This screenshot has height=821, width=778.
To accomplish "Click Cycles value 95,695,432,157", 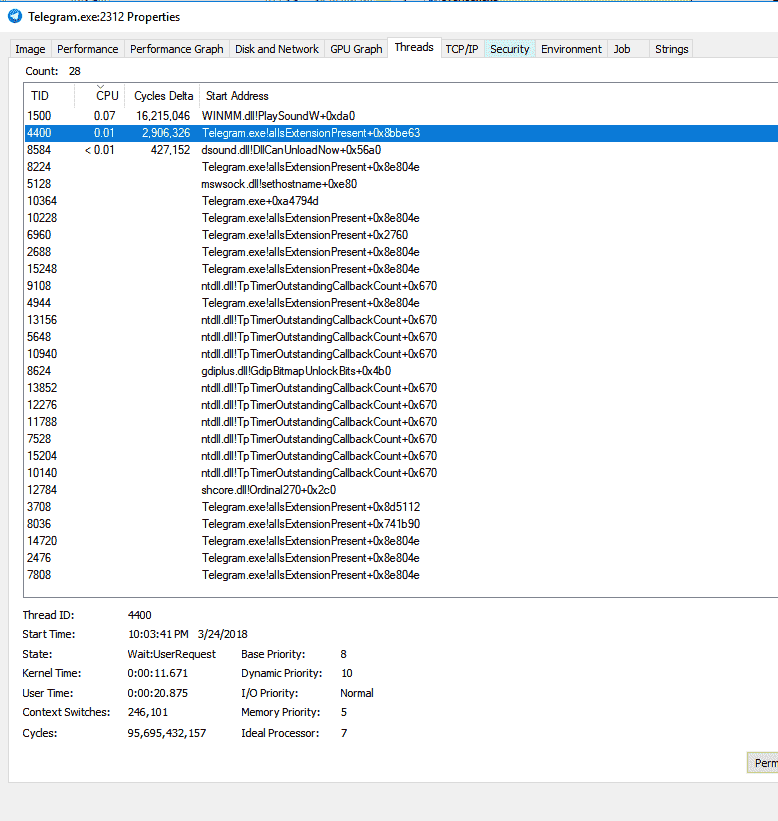I will [x=166, y=733].
